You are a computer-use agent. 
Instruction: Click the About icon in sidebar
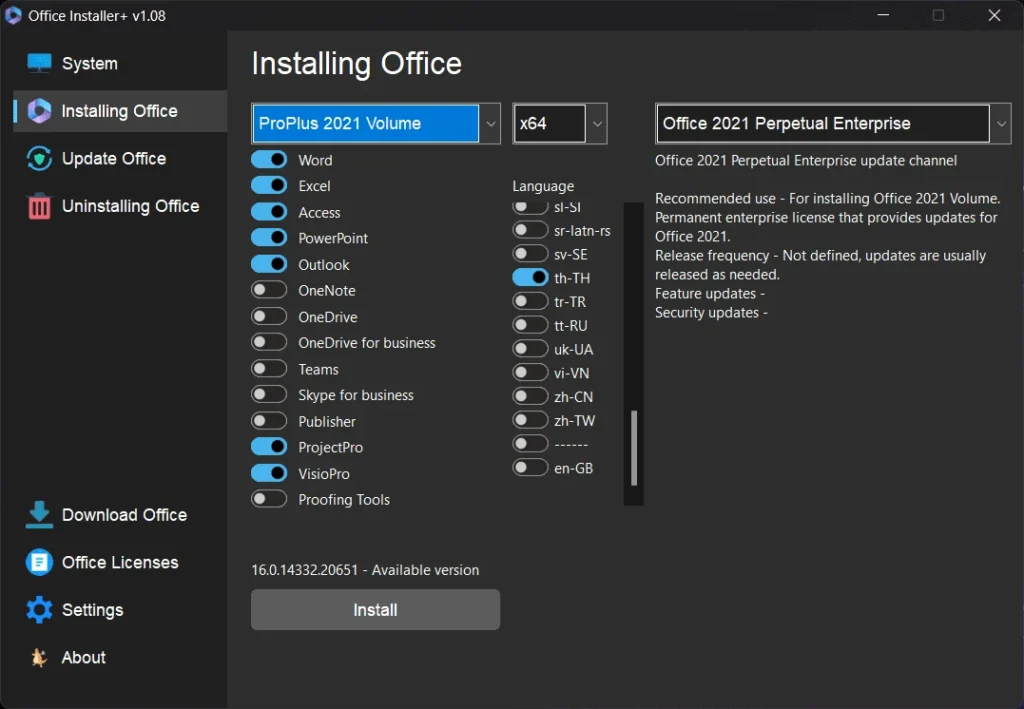39,657
